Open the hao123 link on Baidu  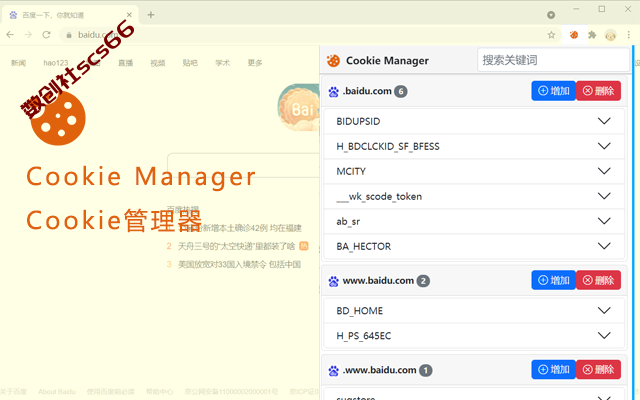pos(56,63)
